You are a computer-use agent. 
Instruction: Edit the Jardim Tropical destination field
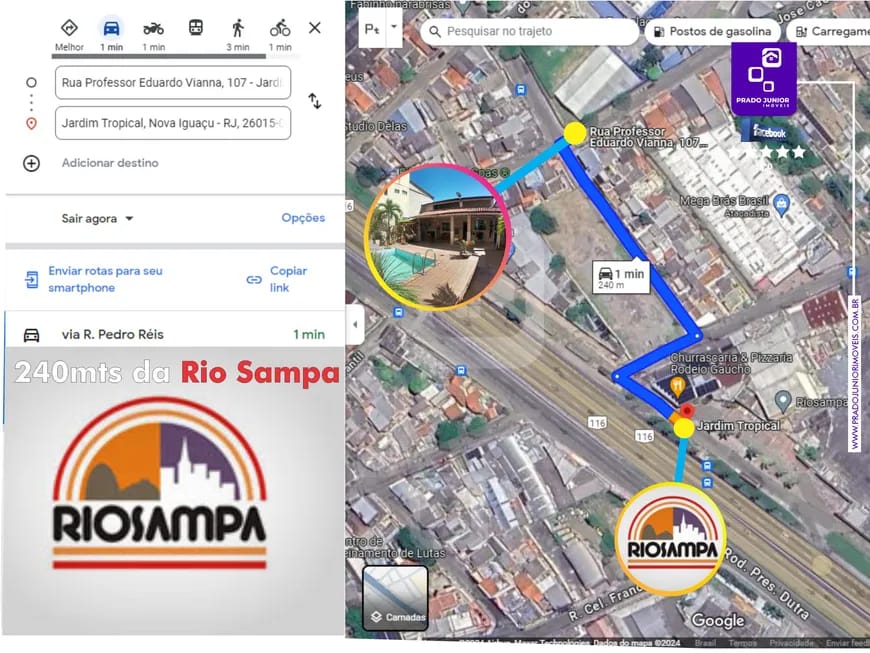[173, 123]
